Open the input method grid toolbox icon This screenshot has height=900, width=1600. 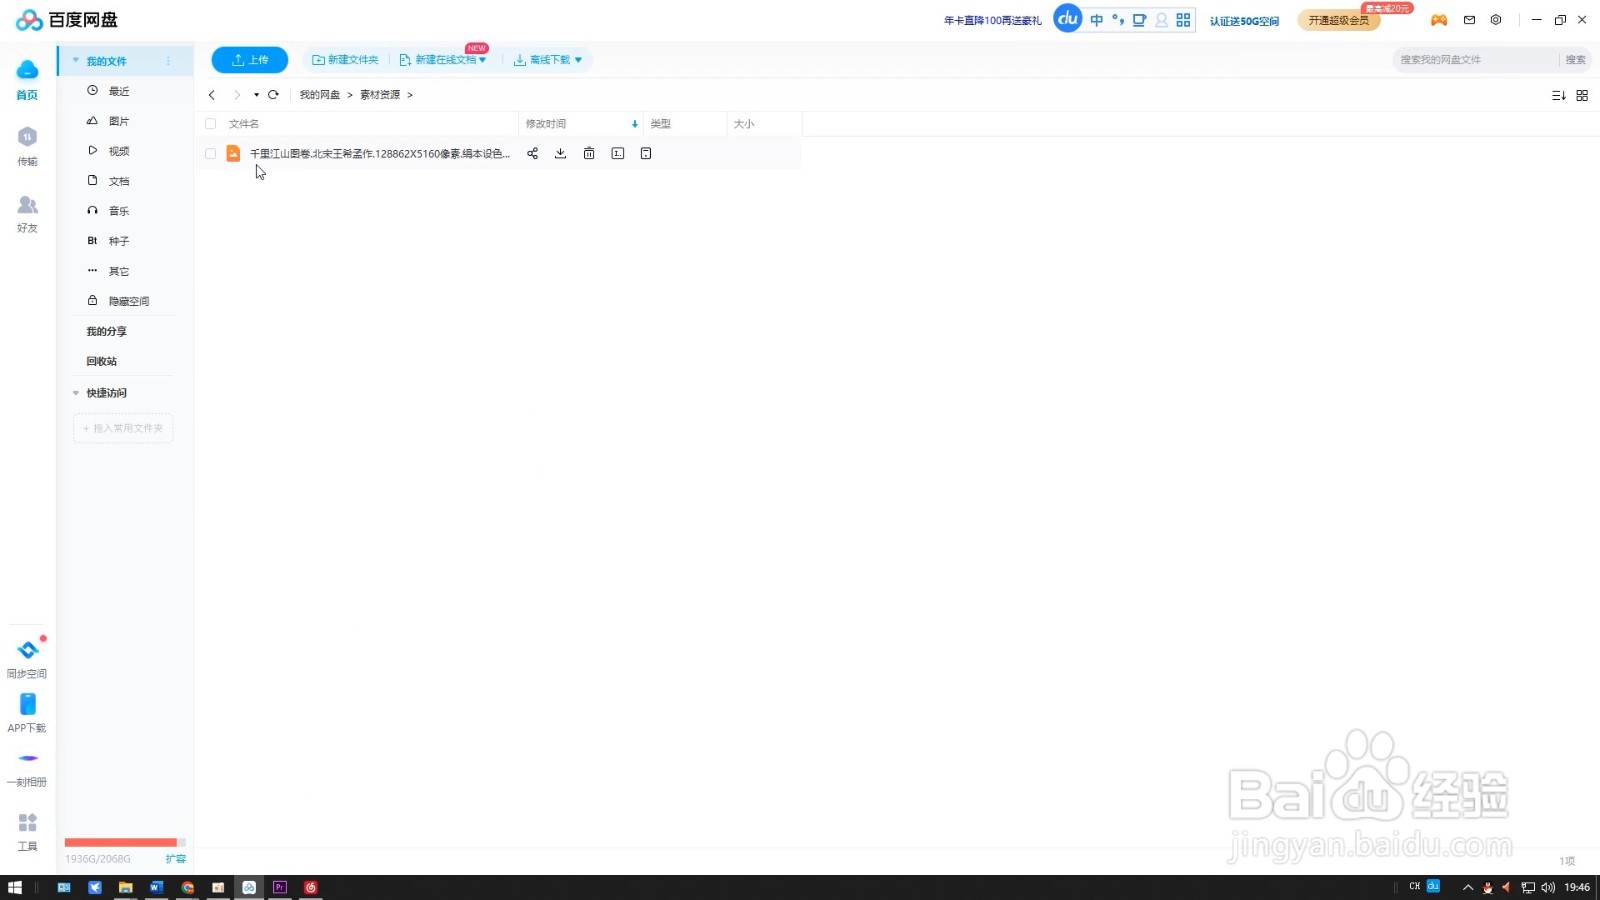(x=1183, y=20)
